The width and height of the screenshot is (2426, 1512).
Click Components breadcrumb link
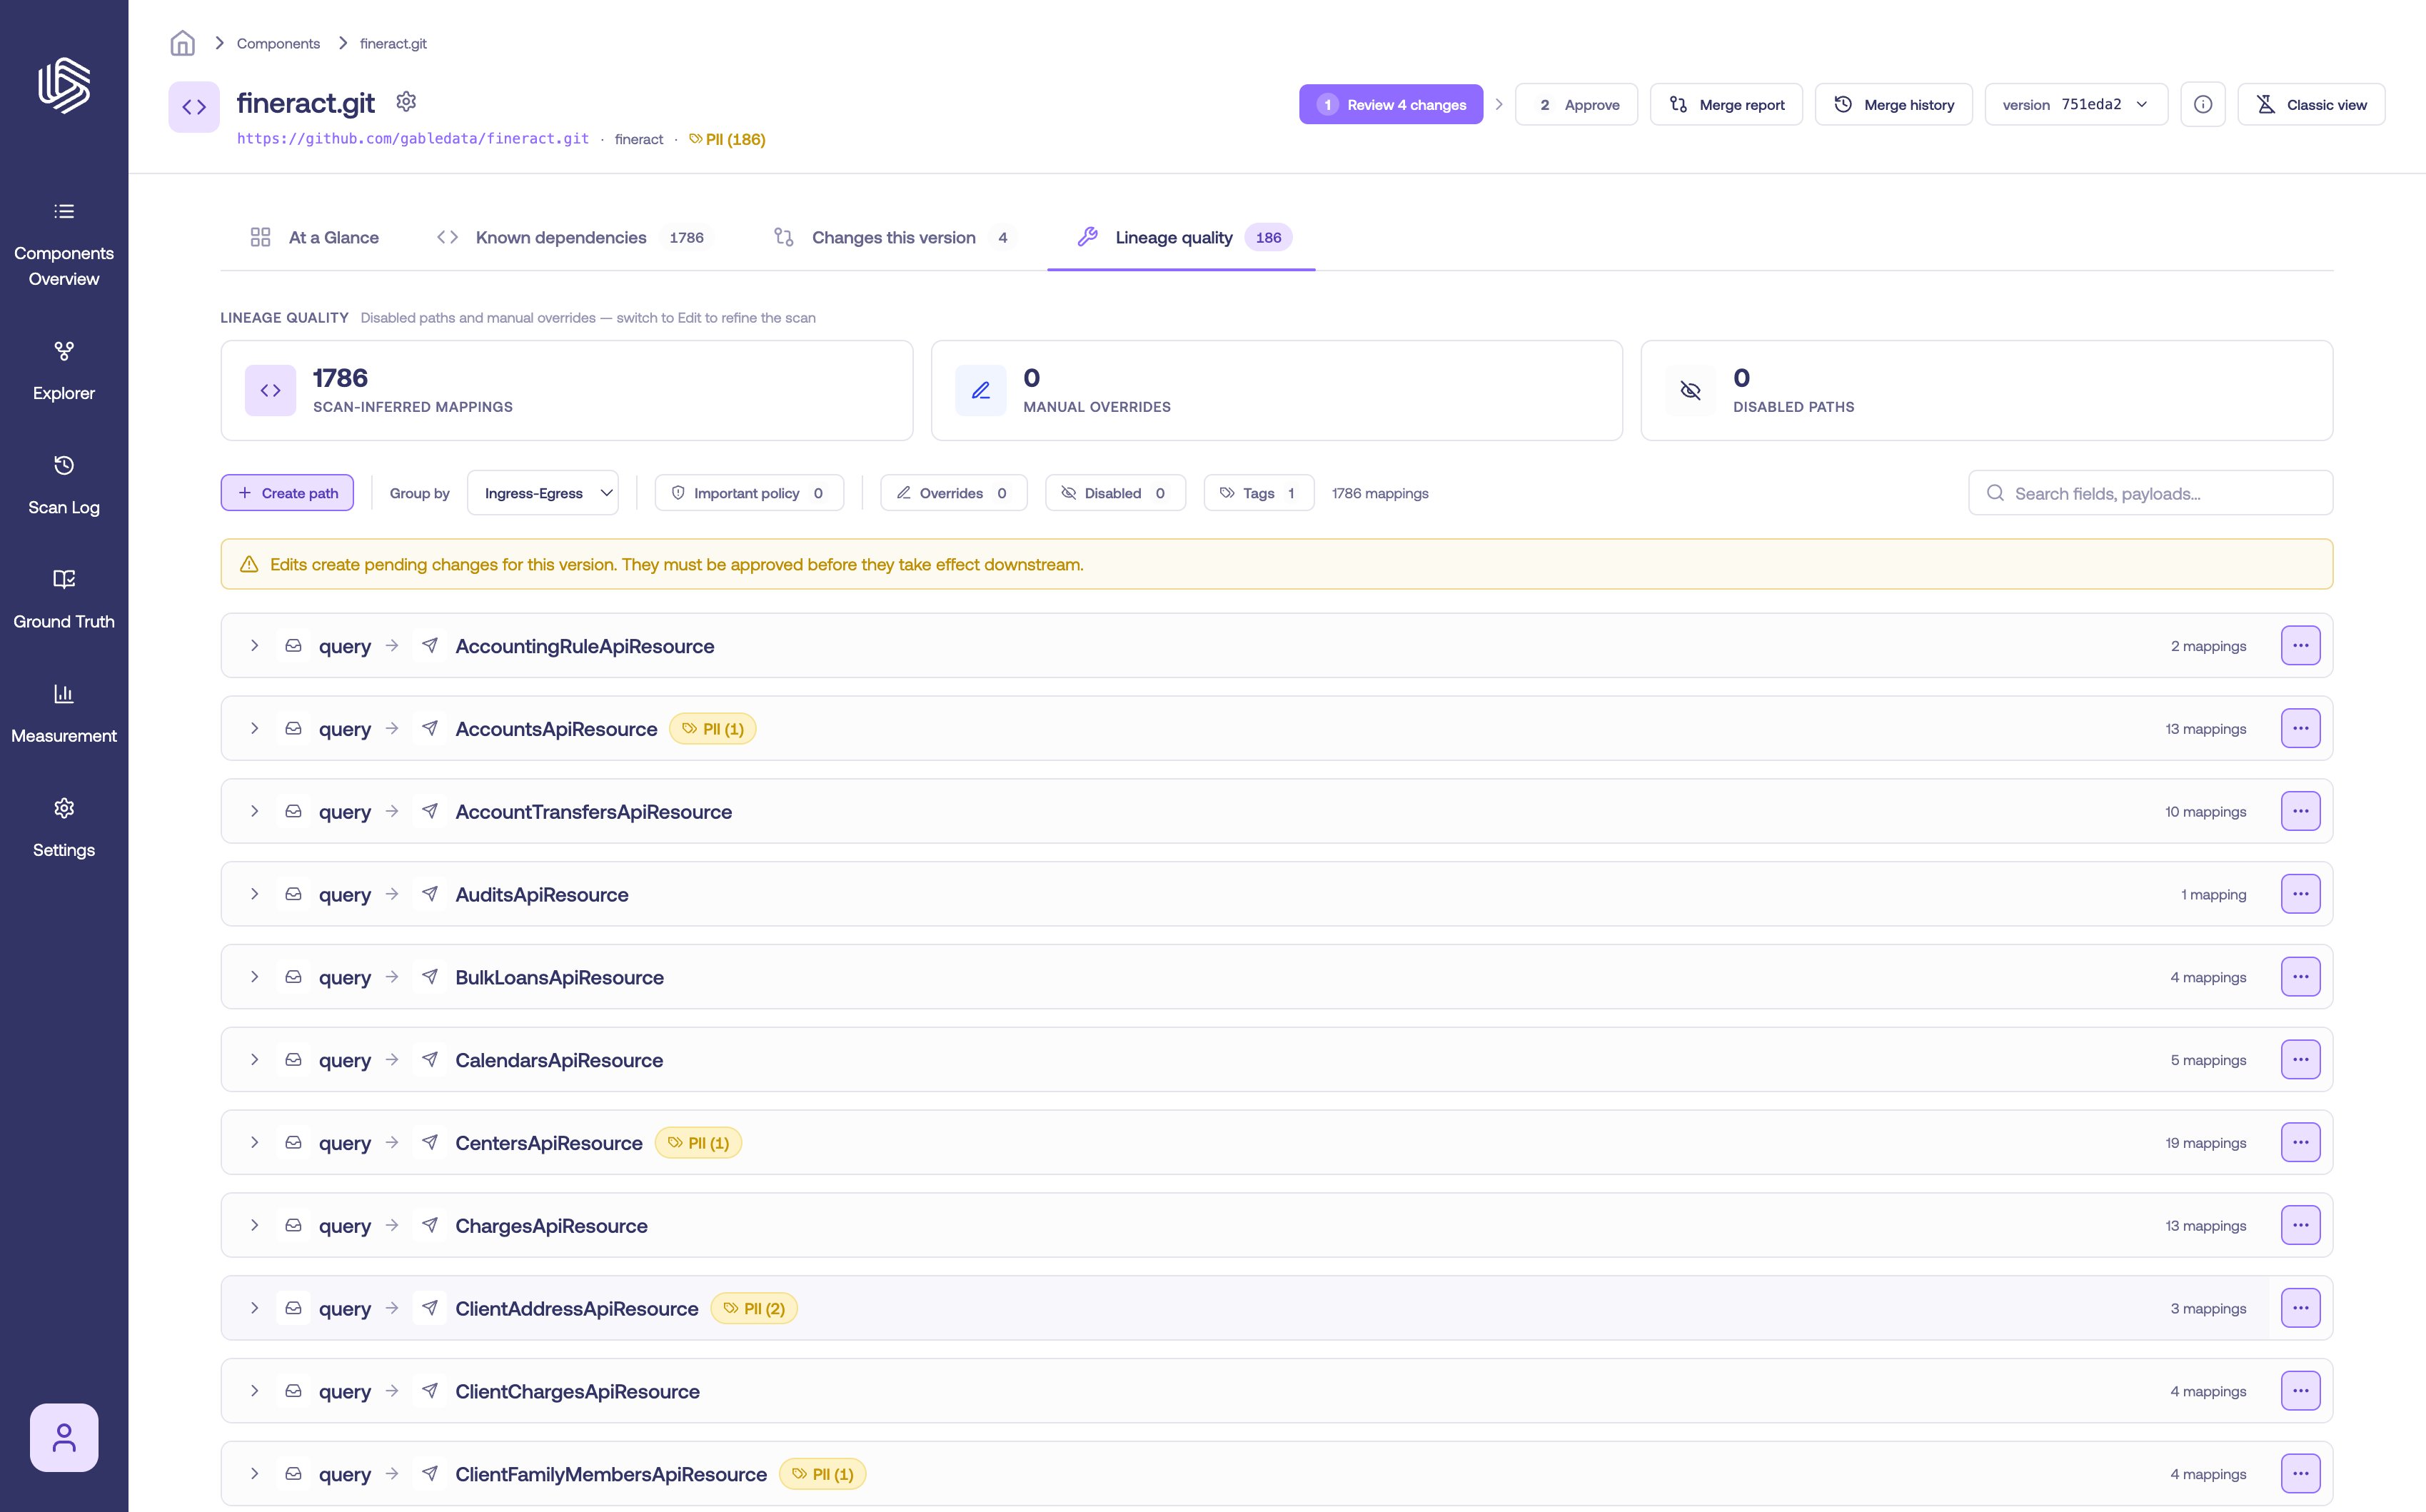point(278,43)
